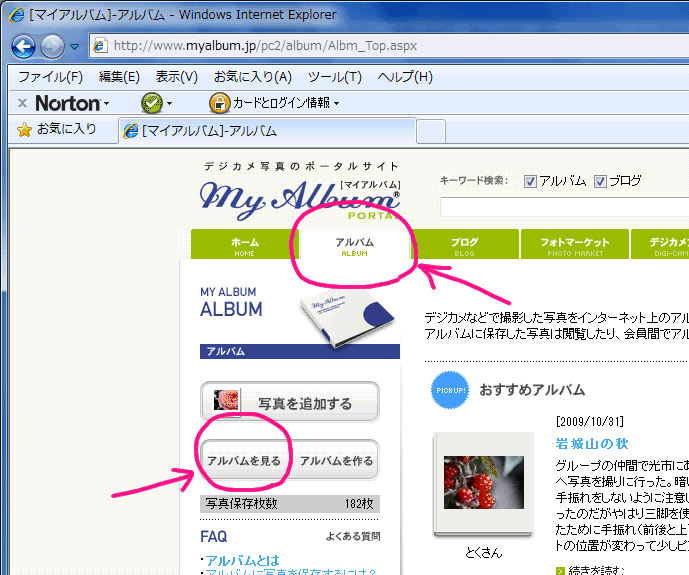This screenshot has height=575, width=689.
Task: Toggle the アルバム search checkbox
Action: click(x=530, y=181)
